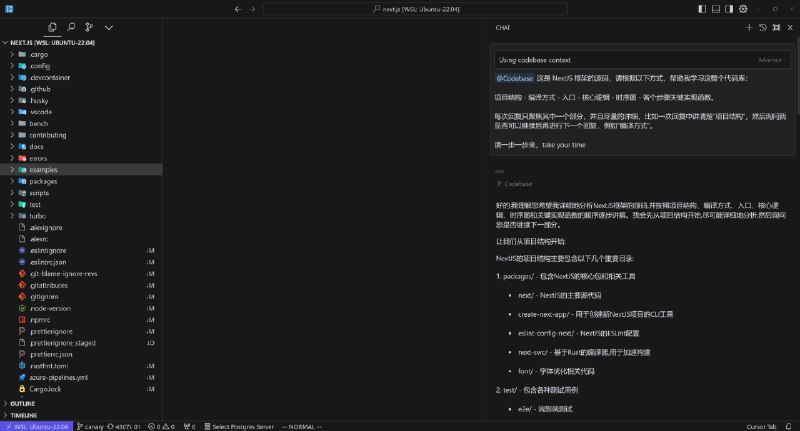
Task: Open the Search view icon
Action: [x=71, y=28]
